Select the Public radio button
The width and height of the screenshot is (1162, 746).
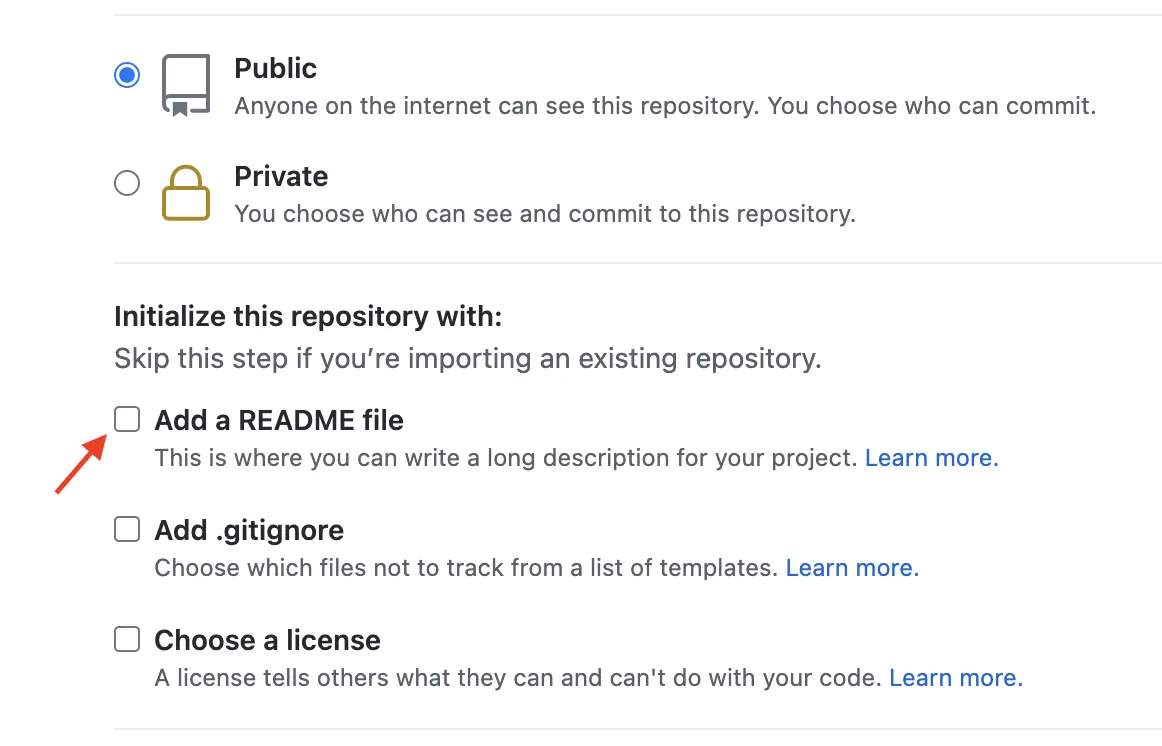[x=127, y=75]
